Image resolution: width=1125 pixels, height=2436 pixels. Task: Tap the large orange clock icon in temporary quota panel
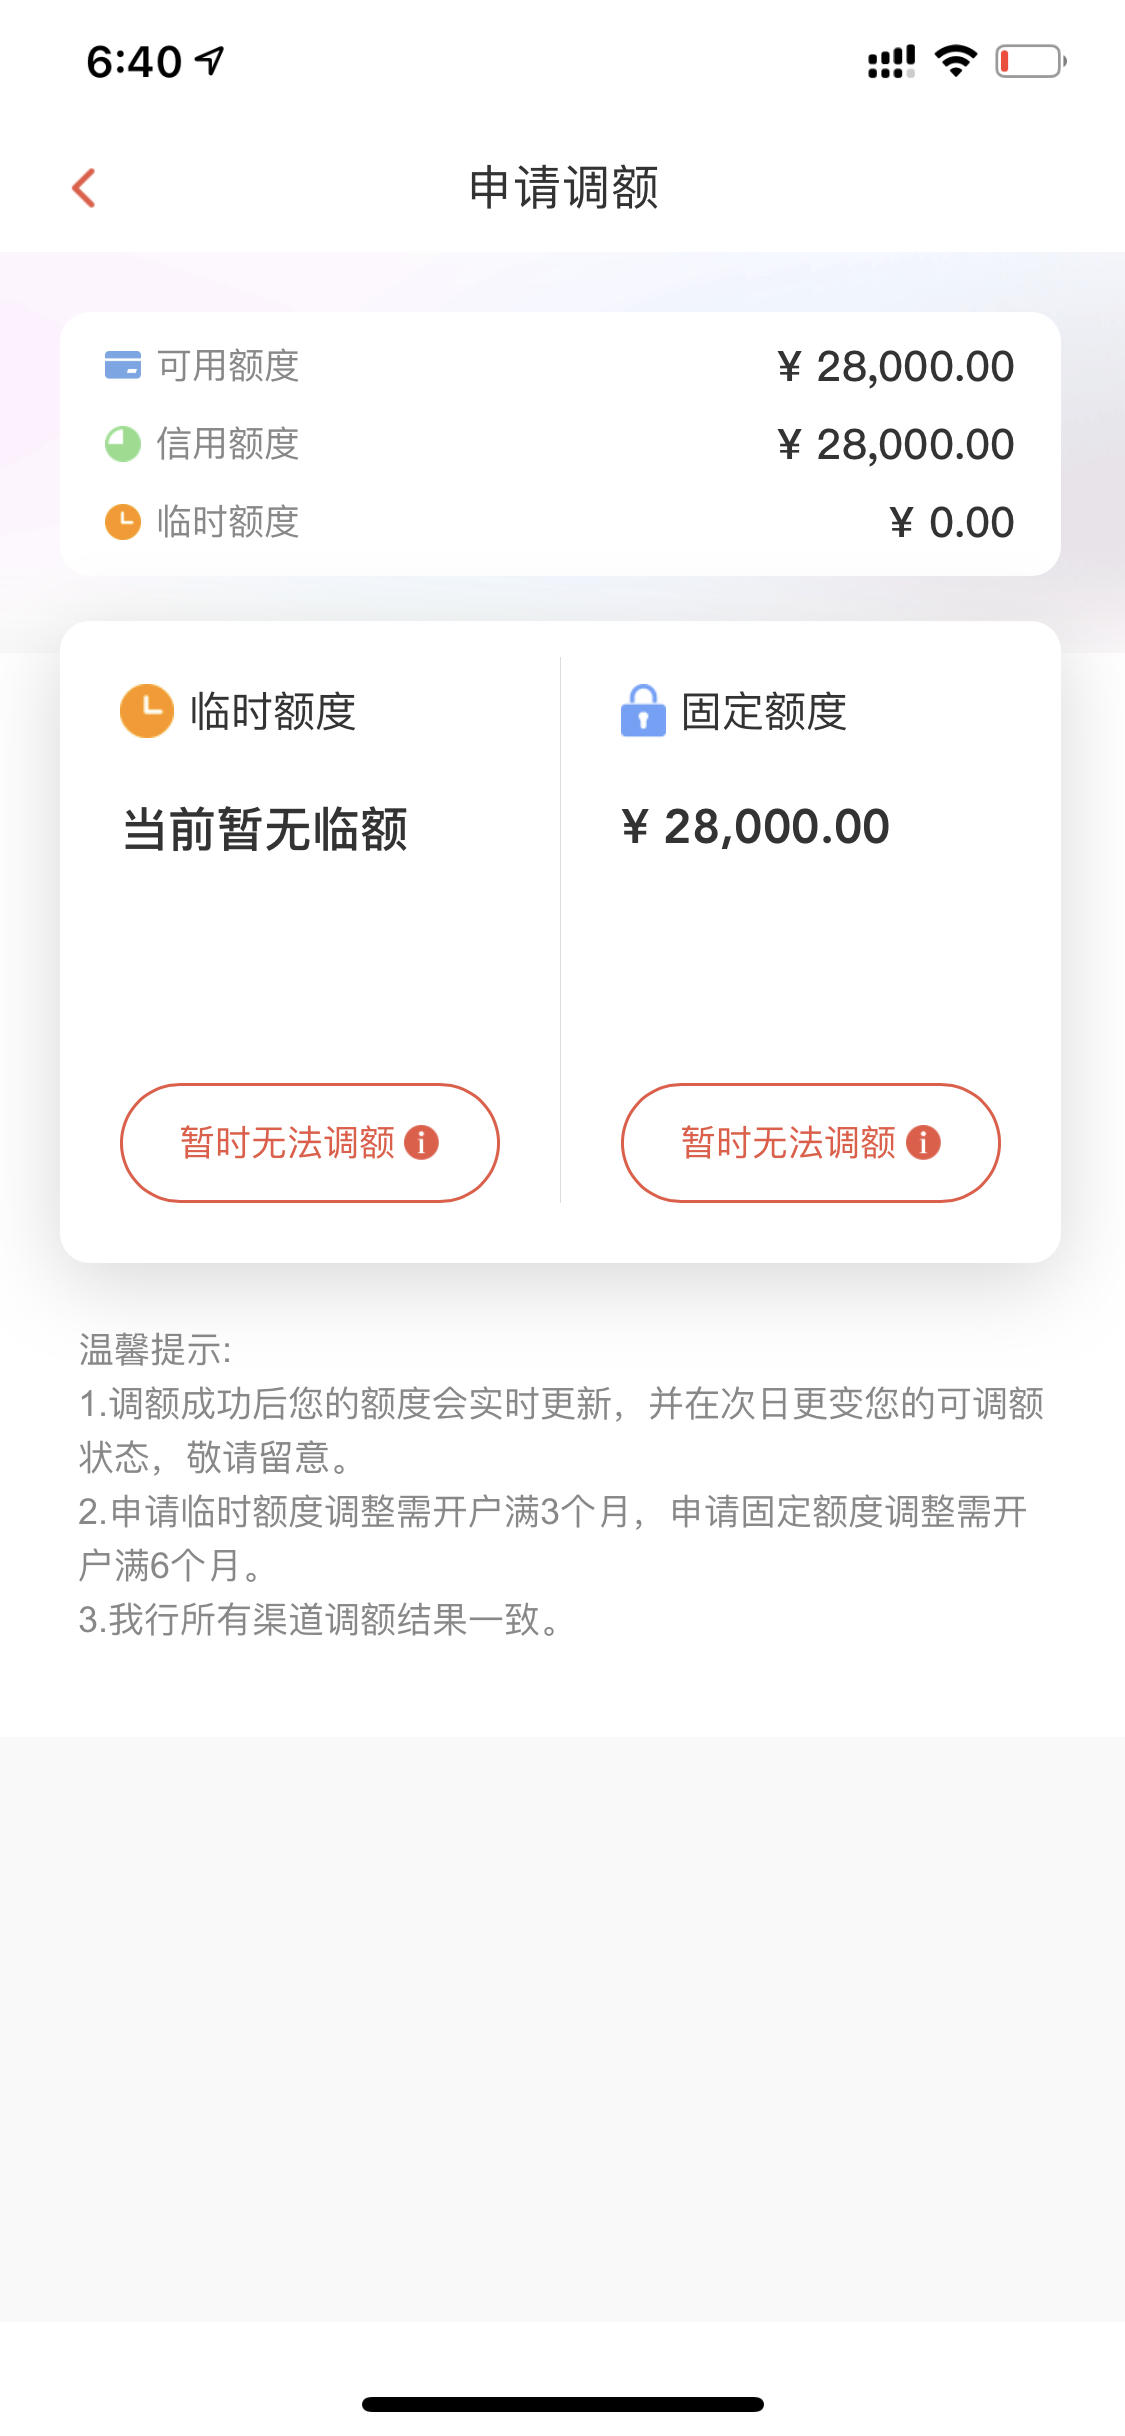pyautogui.click(x=147, y=711)
